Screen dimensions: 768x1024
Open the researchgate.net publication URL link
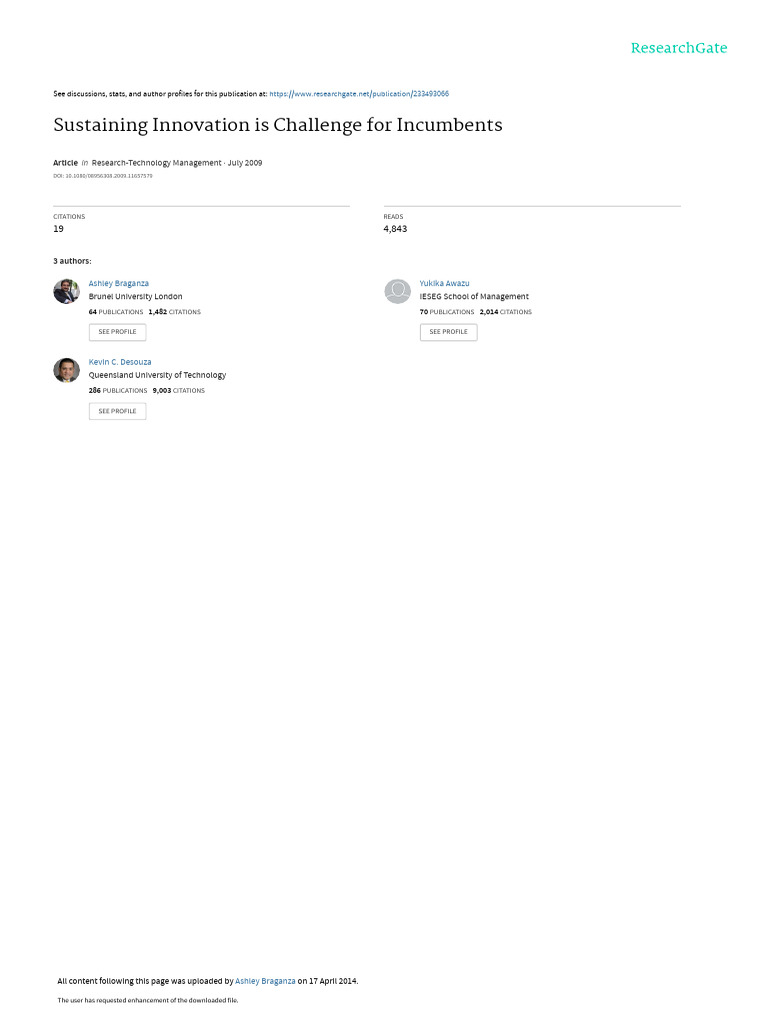tap(359, 94)
